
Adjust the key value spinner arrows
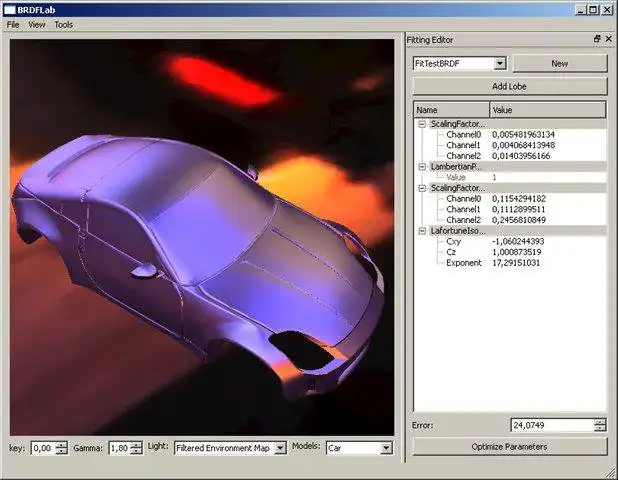(x=61, y=448)
